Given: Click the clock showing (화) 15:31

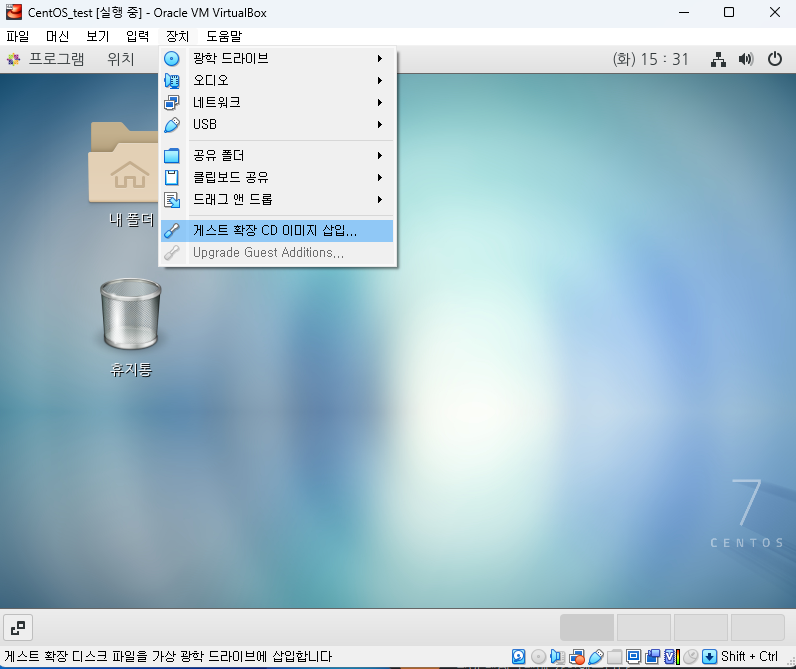Looking at the screenshot, I should (x=650, y=59).
